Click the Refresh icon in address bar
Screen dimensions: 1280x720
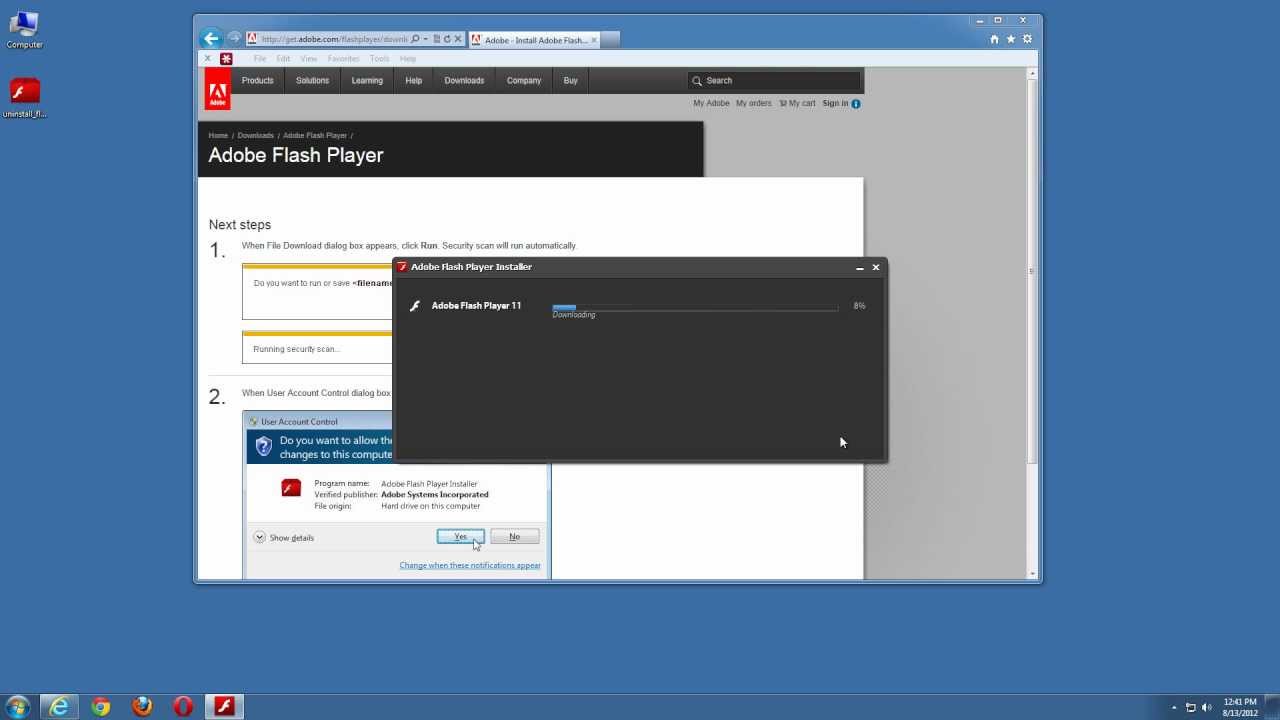(447, 39)
